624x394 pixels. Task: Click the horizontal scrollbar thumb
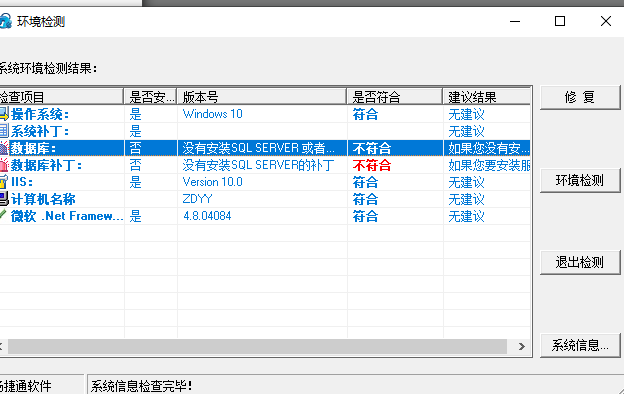pyautogui.click(x=257, y=347)
